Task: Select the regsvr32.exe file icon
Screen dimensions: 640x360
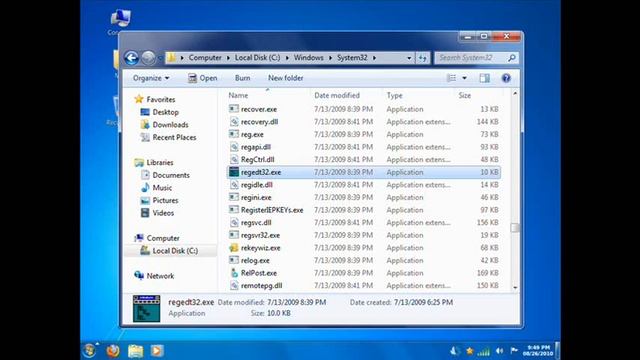Action: (x=233, y=235)
